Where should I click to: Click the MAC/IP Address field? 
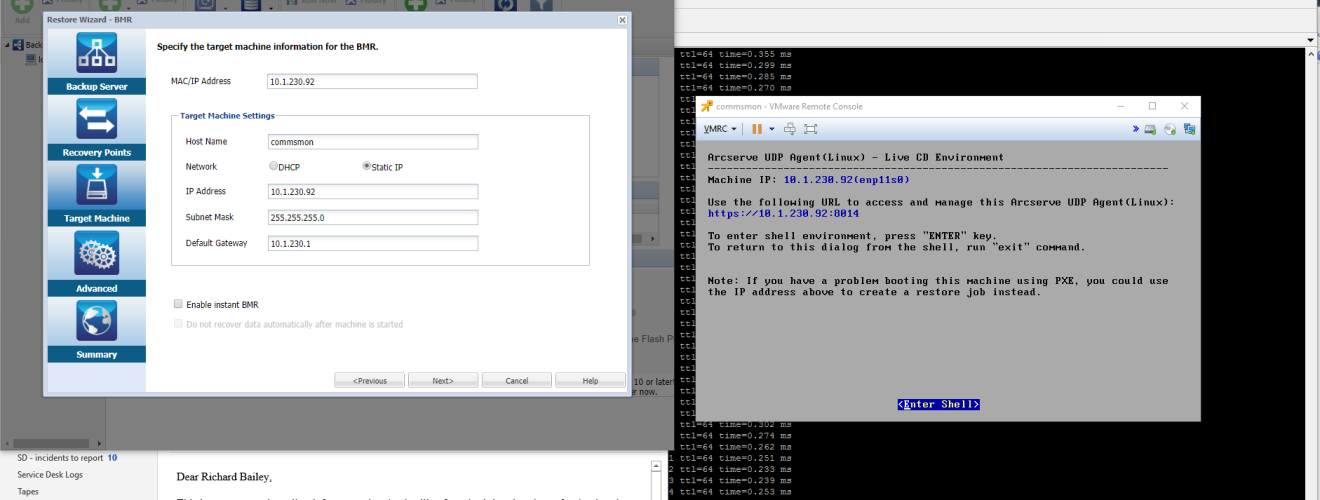pos(372,81)
